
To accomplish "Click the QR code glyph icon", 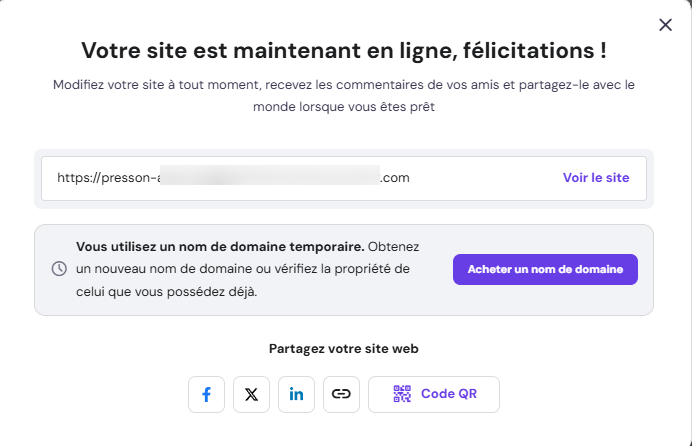I will pos(402,394).
